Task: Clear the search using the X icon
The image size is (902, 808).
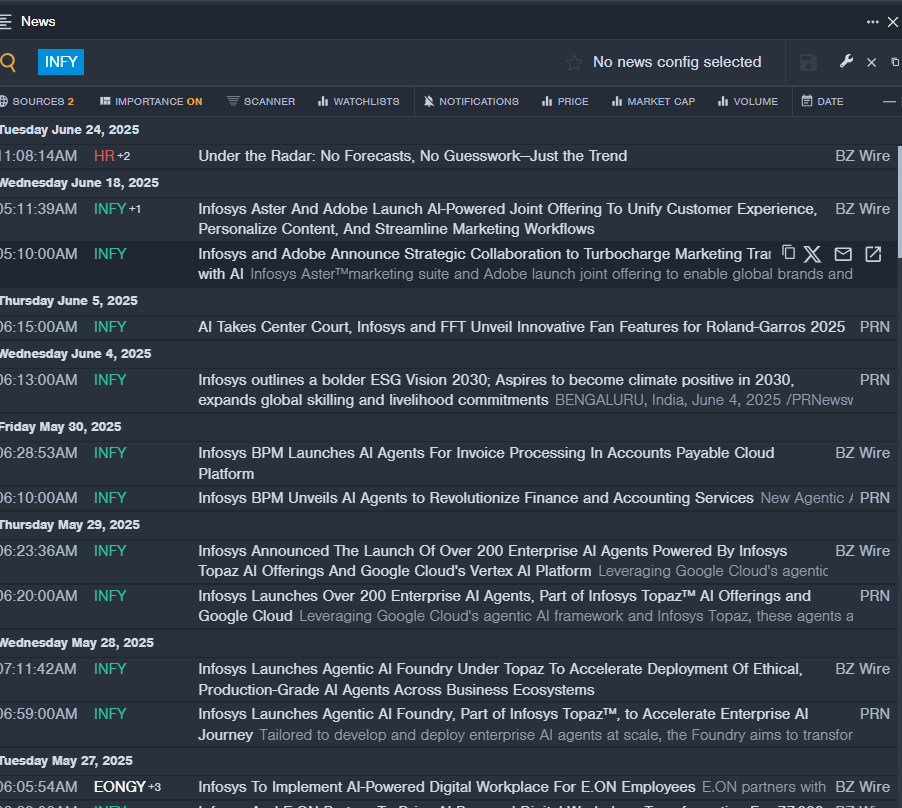Action: (x=872, y=62)
